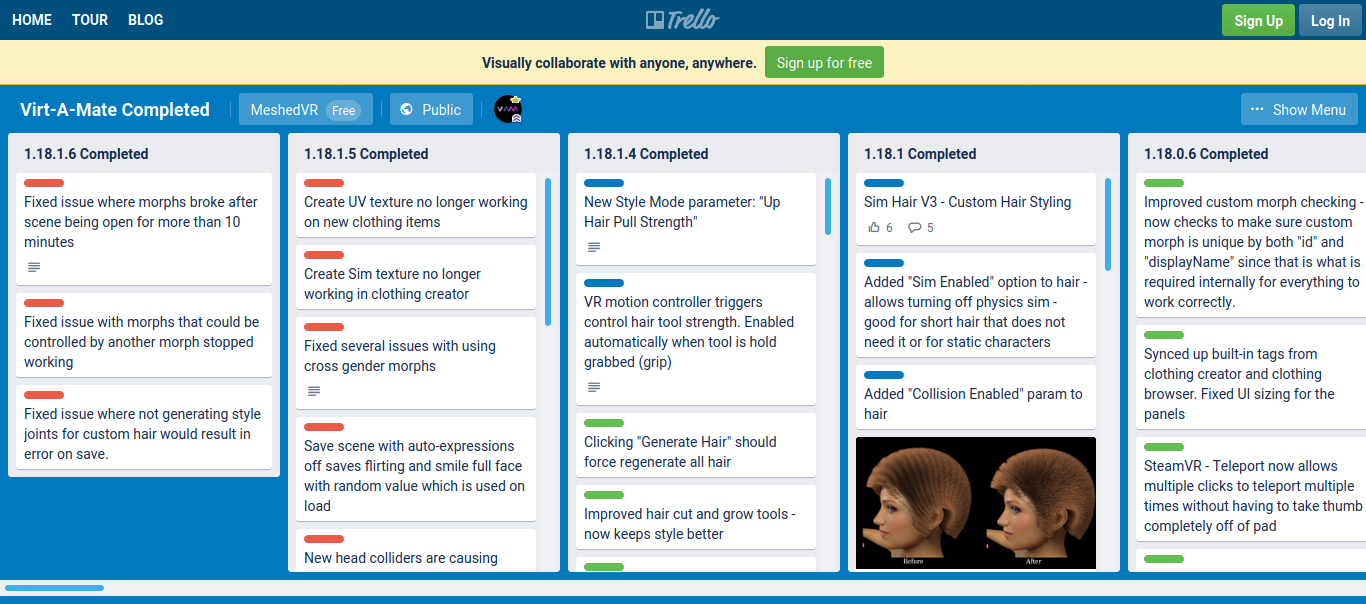Click blue label on Sim Hair V3 card
The width and height of the screenshot is (1366, 604).
tap(884, 183)
